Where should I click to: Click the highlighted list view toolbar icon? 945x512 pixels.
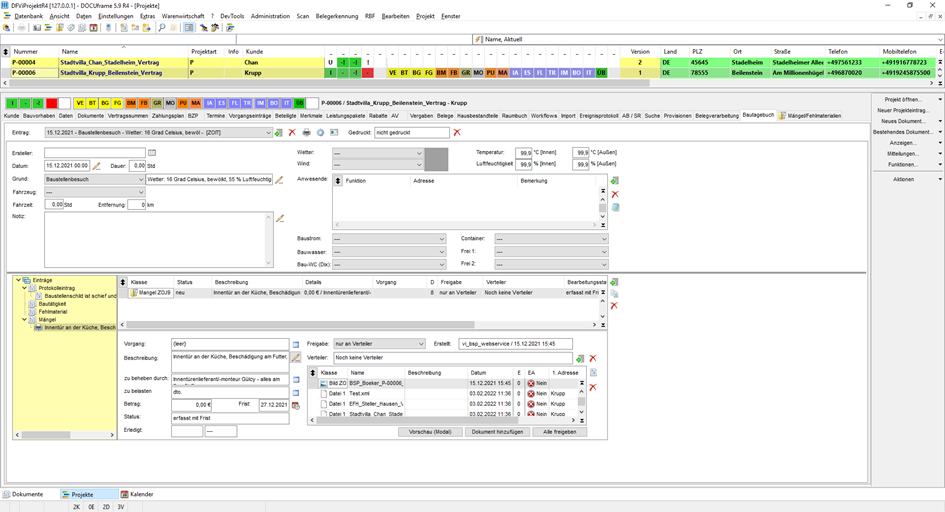pyautogui.click(x=189, y=28)
